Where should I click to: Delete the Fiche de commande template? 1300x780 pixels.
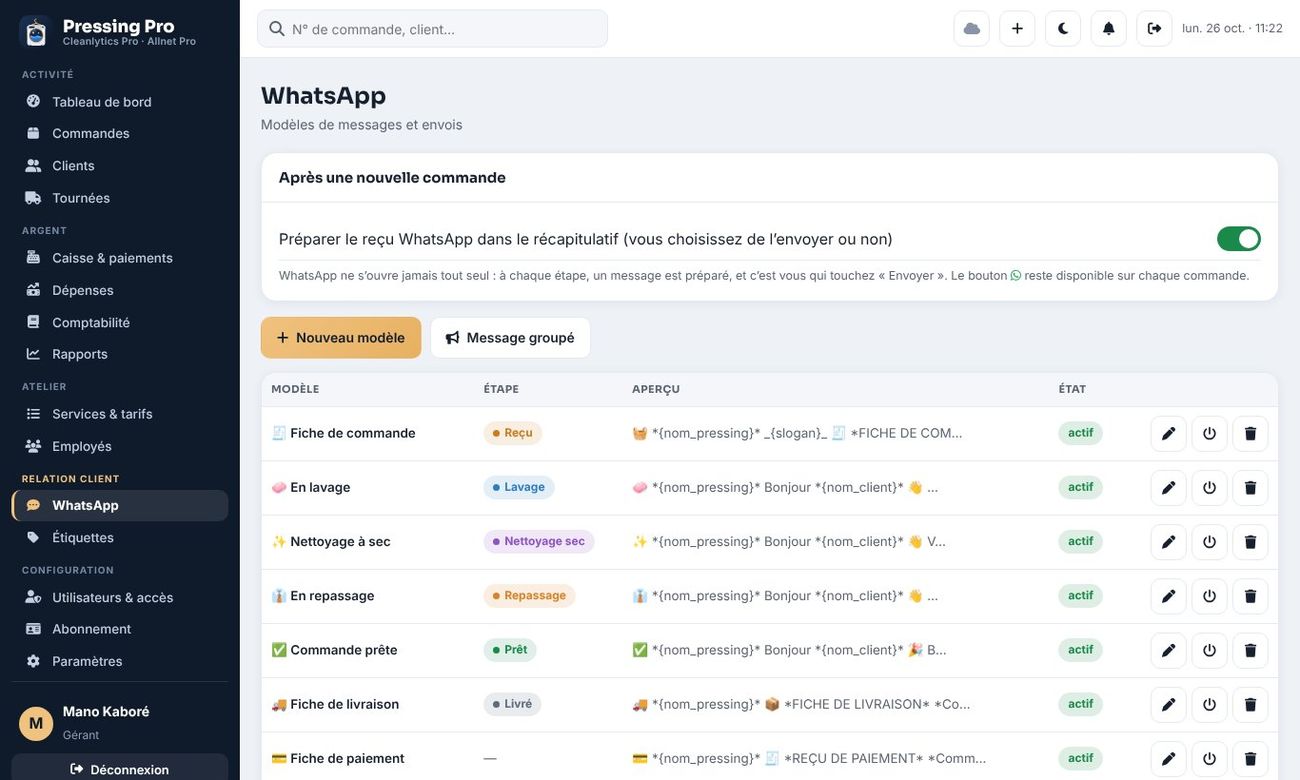1250,434
